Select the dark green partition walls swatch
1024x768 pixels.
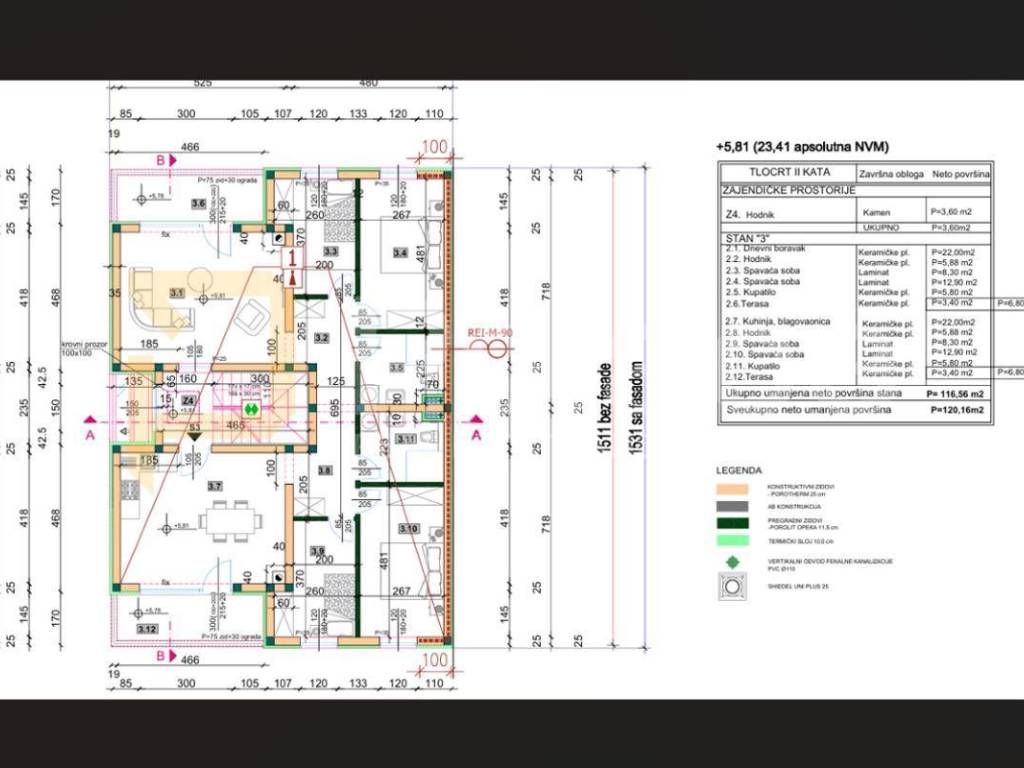[737, 524]
